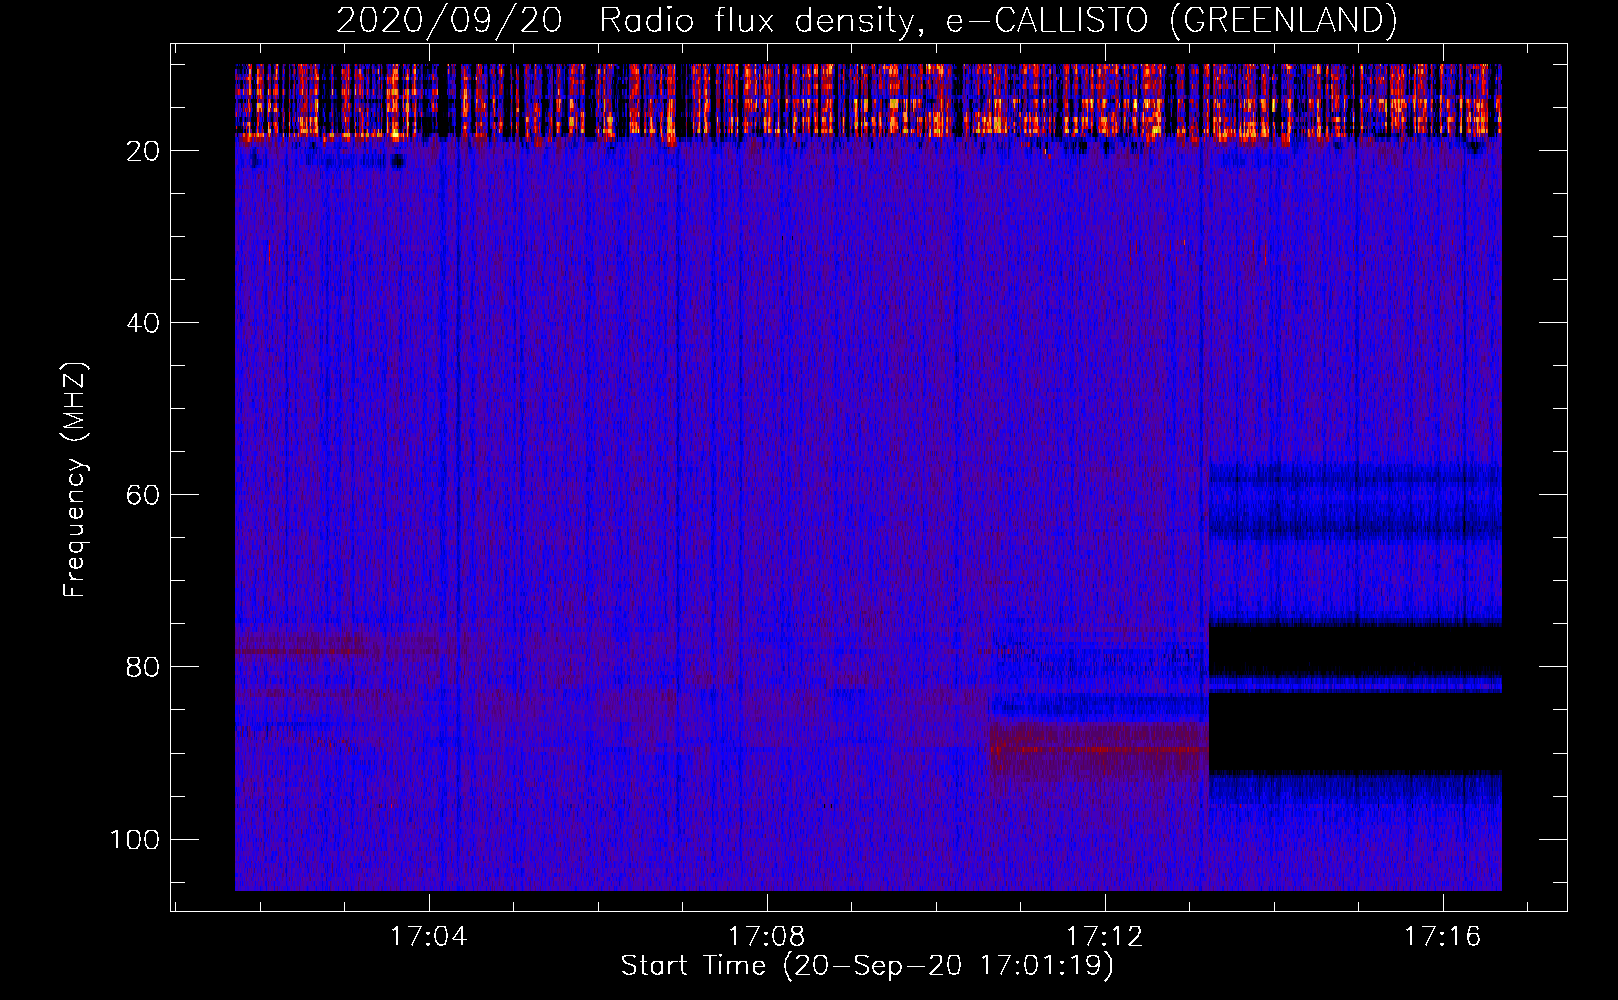Click the 60 frequency tick label
The image size is (1618, 1000).
144,495
